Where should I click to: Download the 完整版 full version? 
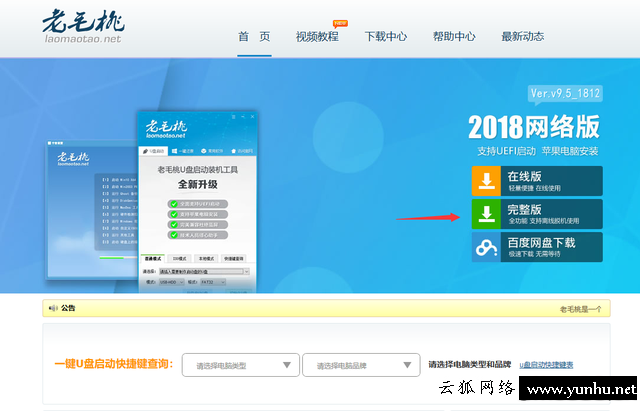pos(537,214)
